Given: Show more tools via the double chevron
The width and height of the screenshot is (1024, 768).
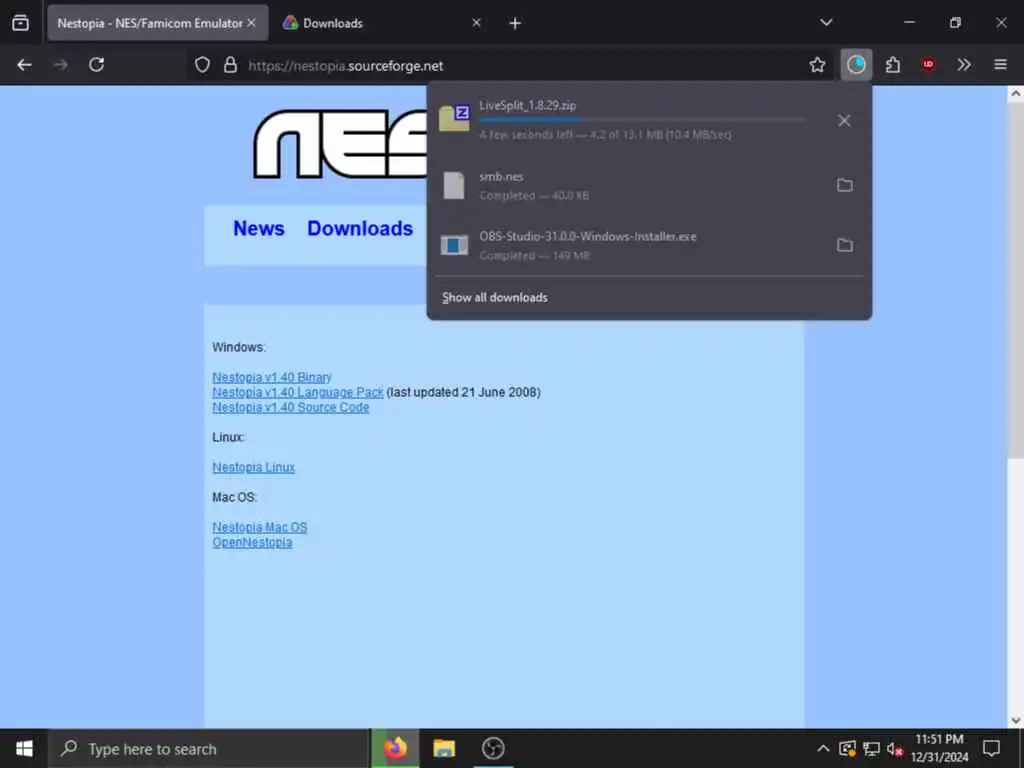Looking at the screenshot, I should pyautogui.click(x=964, y=65).
